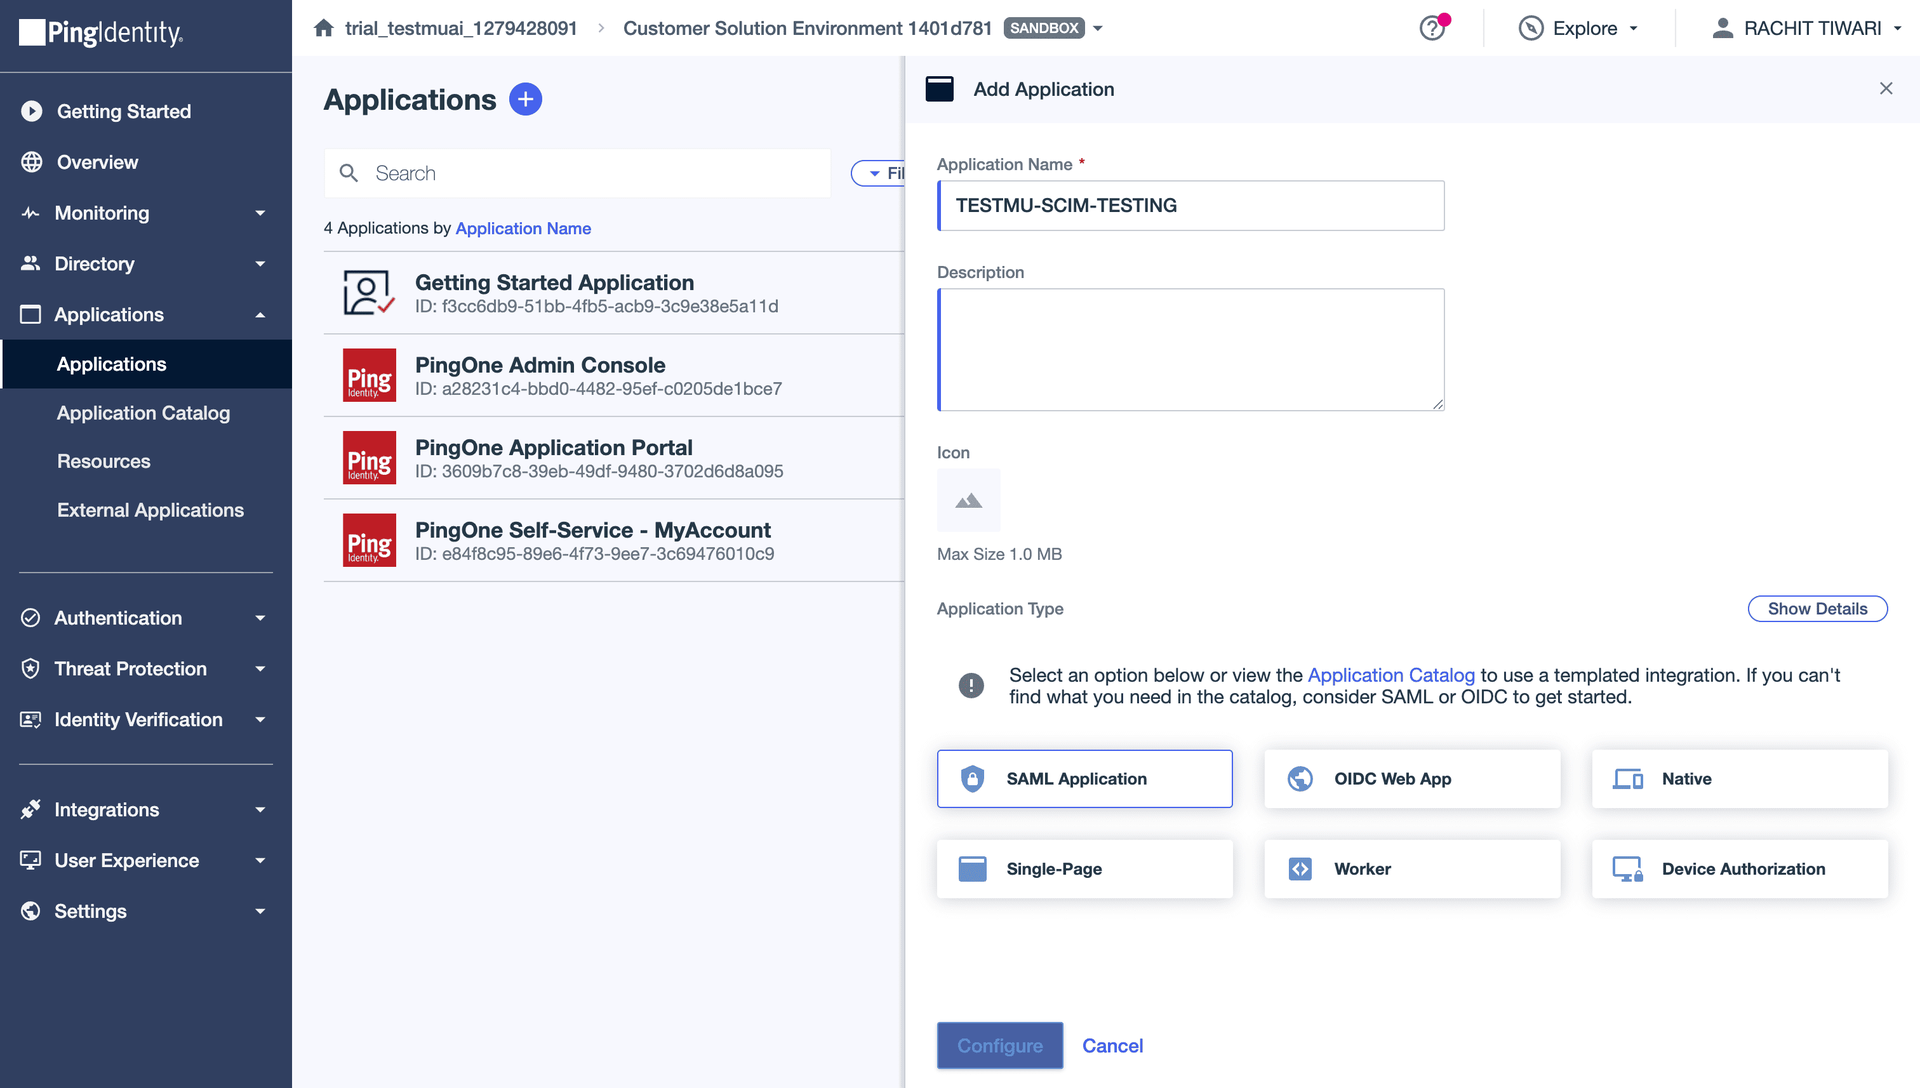Open the Application Catalog menu item
1920x1088 pixels.
tap(143, 412)
